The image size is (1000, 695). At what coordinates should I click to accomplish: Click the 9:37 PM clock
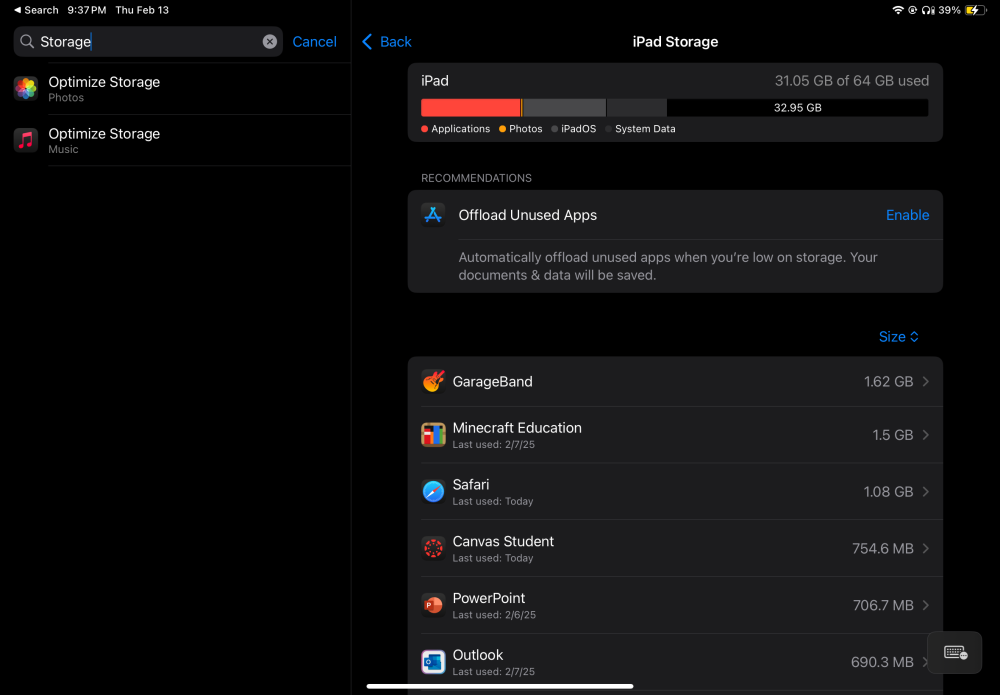pos(87,10)
